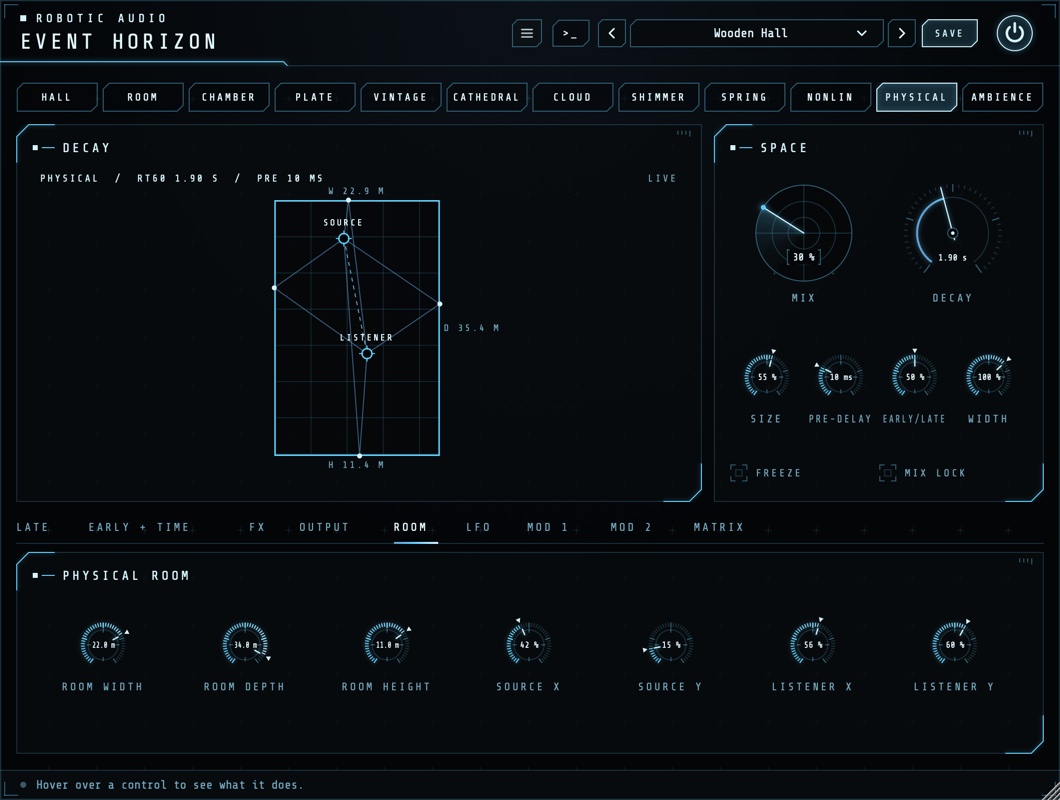Click the EARLY/LATE knob
Screen dimensions: 1060x800
click(914, 377)
